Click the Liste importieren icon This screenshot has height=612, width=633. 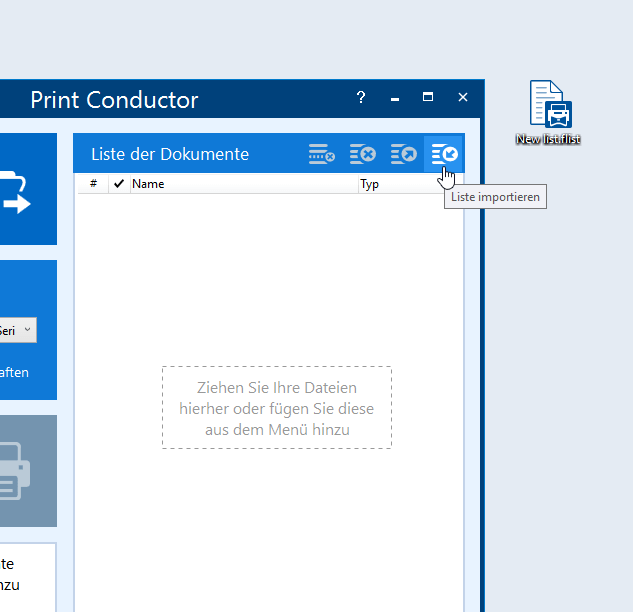click(444, 154)
